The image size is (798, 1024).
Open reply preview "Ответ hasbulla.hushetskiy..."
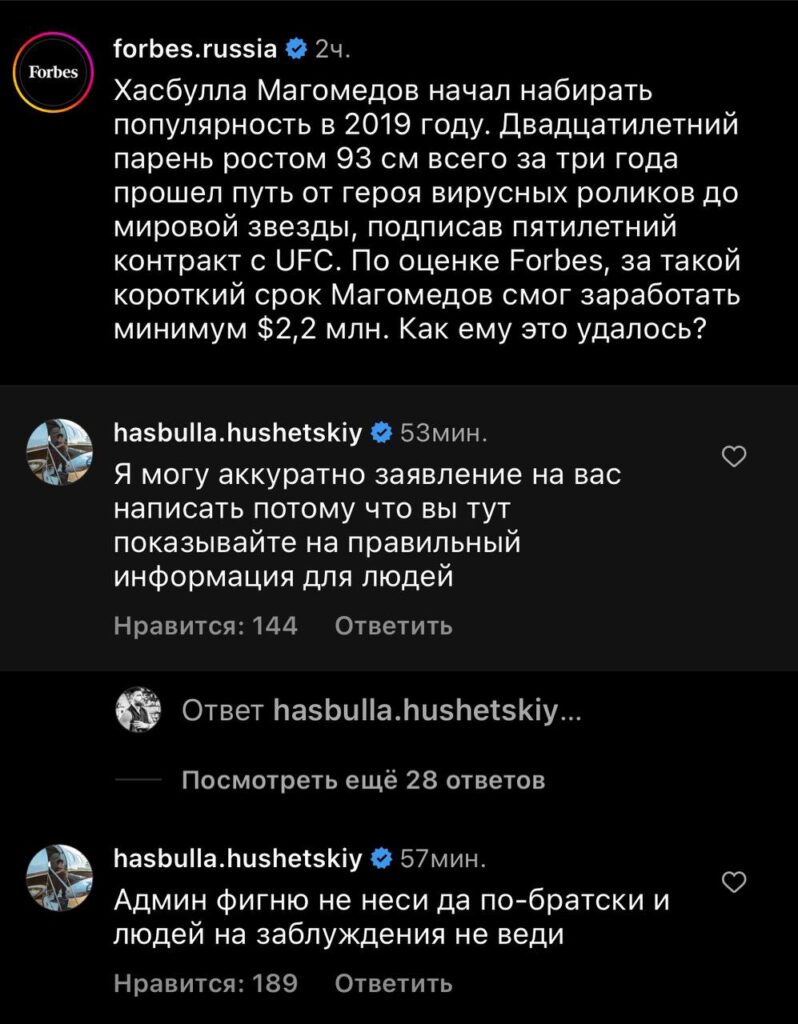coord(381,711)
